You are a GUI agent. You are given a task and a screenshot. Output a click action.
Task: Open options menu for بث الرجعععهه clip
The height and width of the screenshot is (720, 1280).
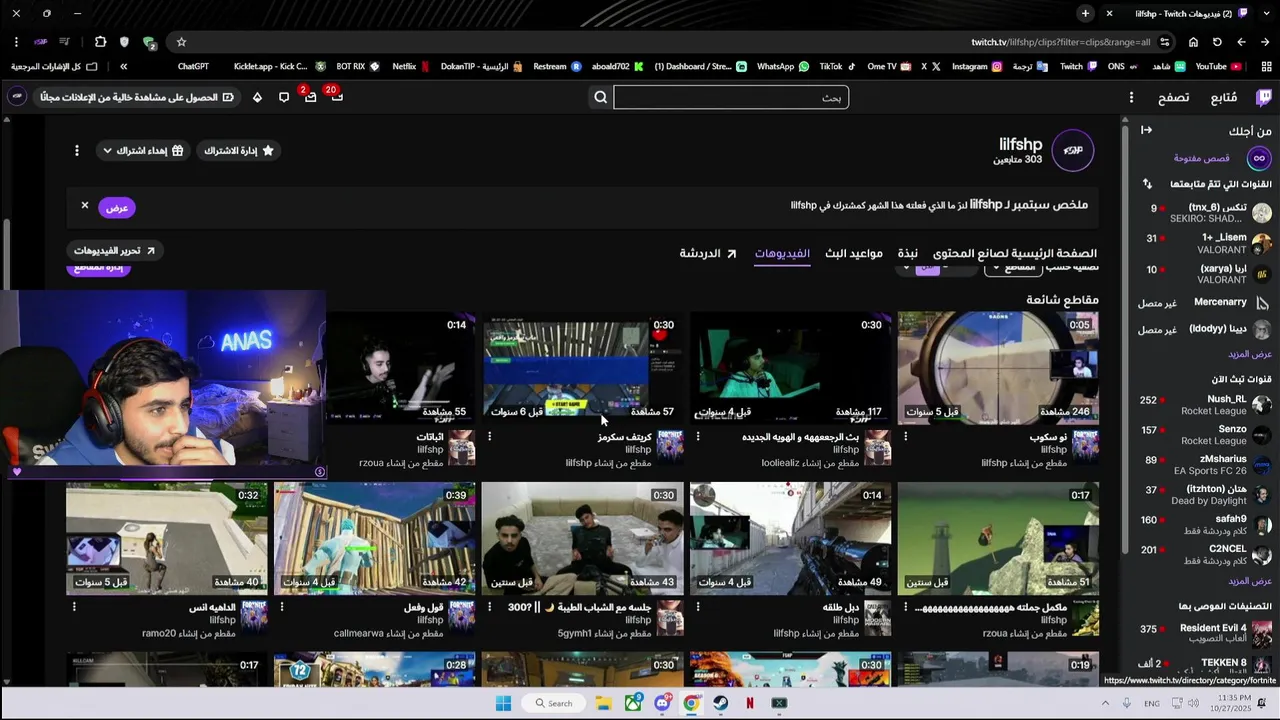tap(698, 436)
